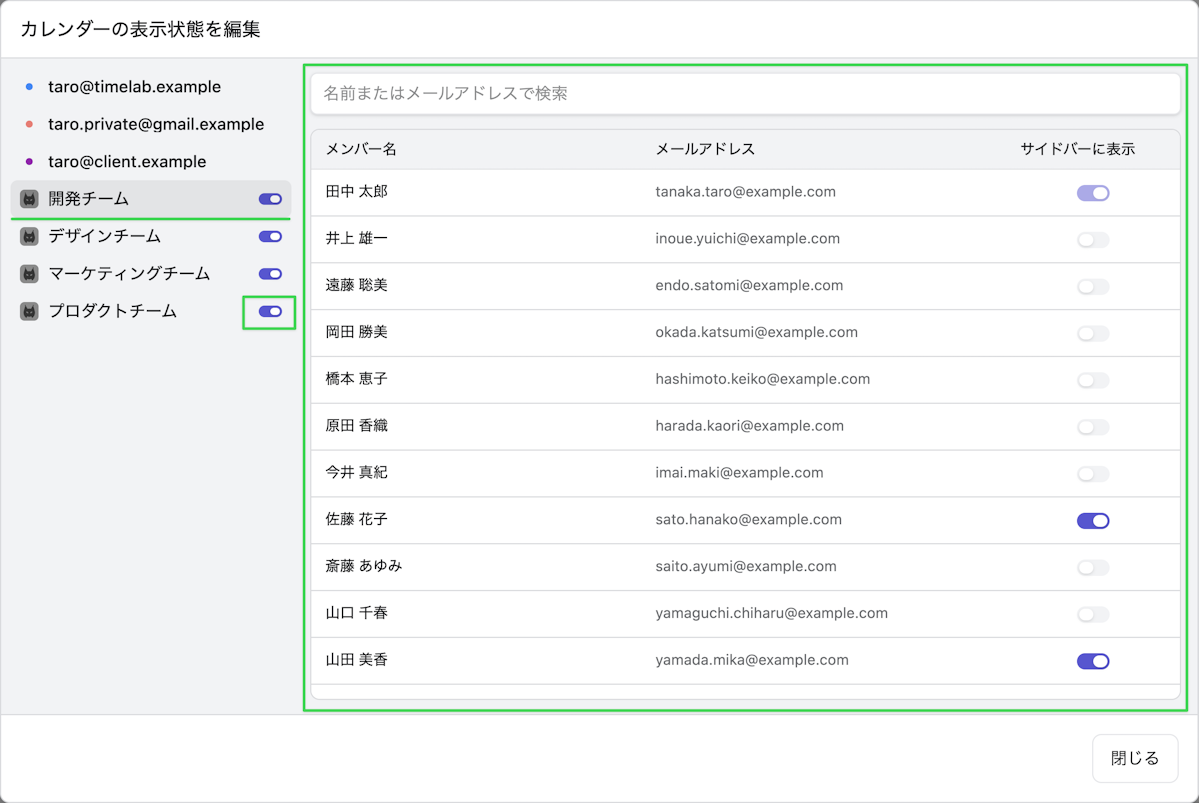This screenshot has height=803, width=1199.
Task: Click the name 井上 雄一
Action: tap(356, 238)
